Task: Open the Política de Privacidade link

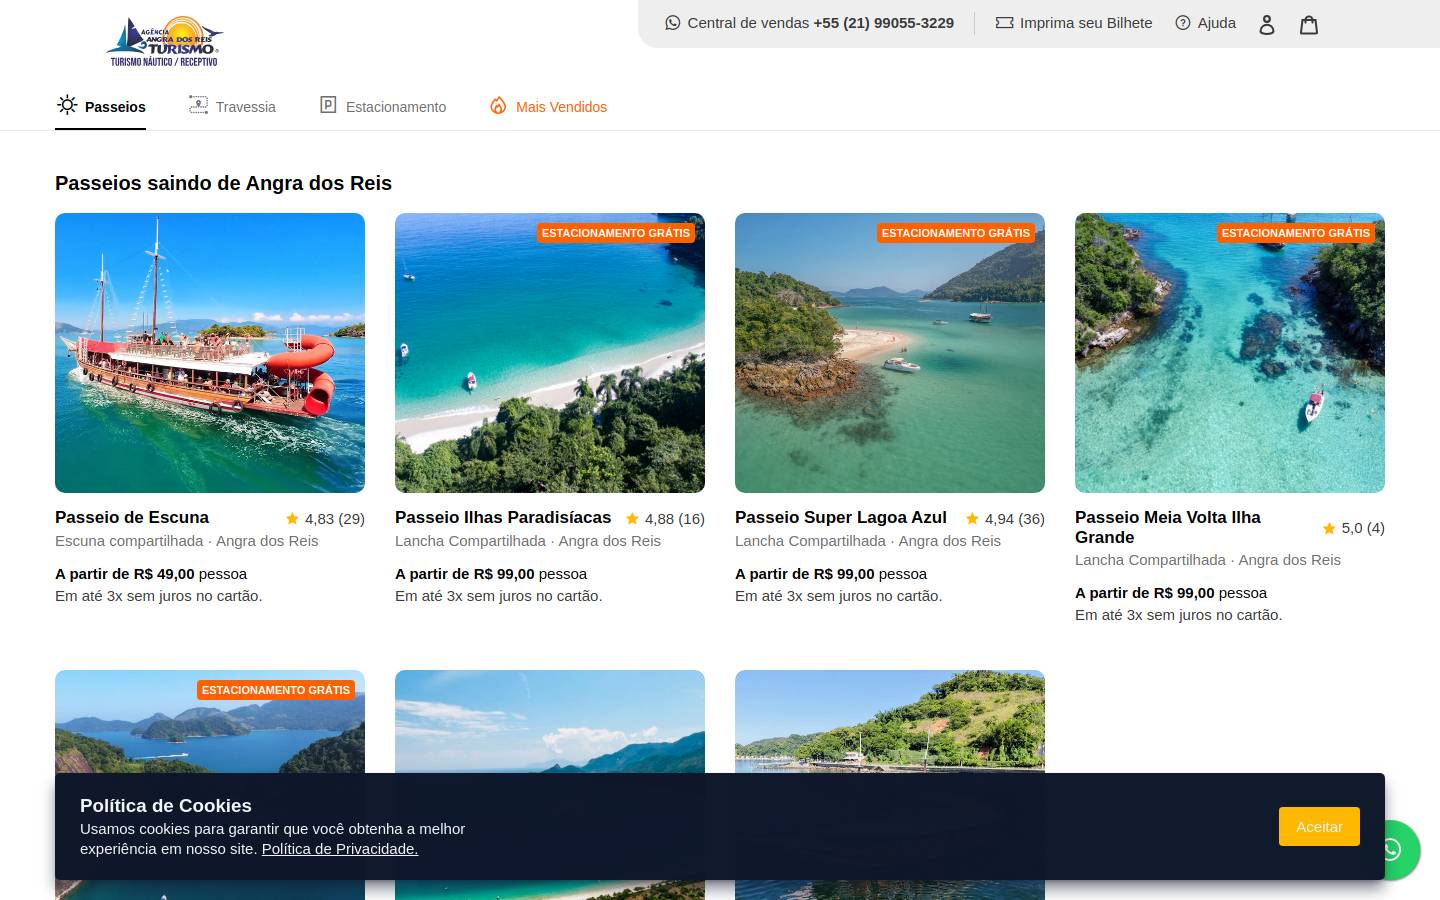Action: pos(340,849)
